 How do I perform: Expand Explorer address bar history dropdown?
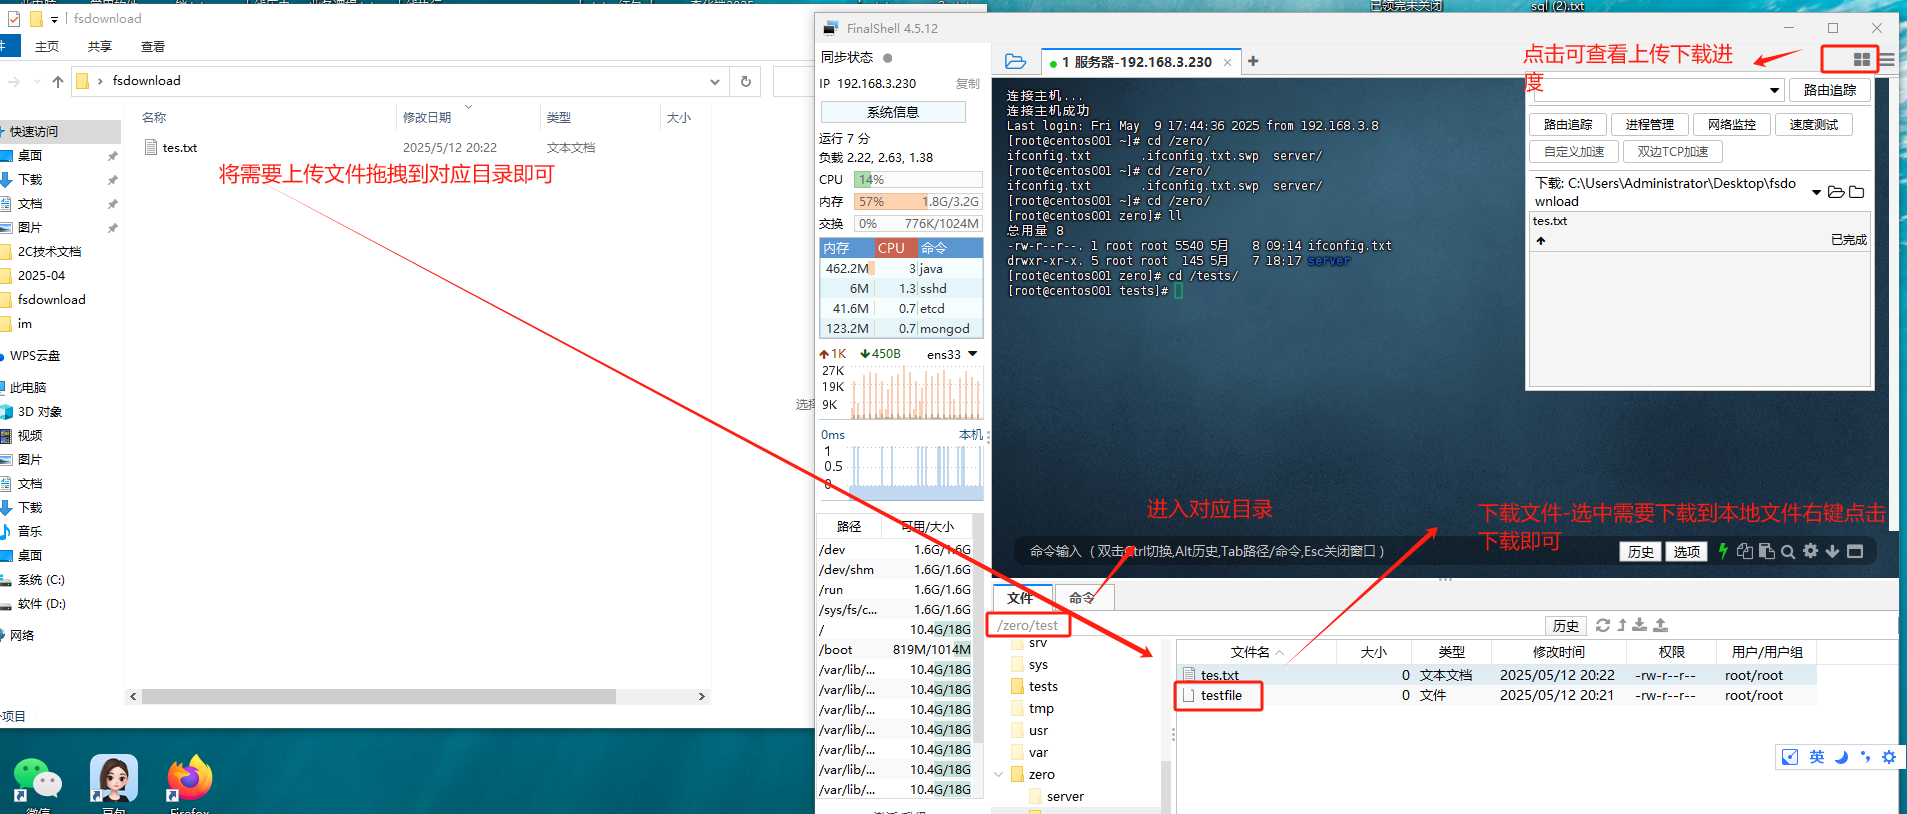pyautogui.click(x=715, y=81)
